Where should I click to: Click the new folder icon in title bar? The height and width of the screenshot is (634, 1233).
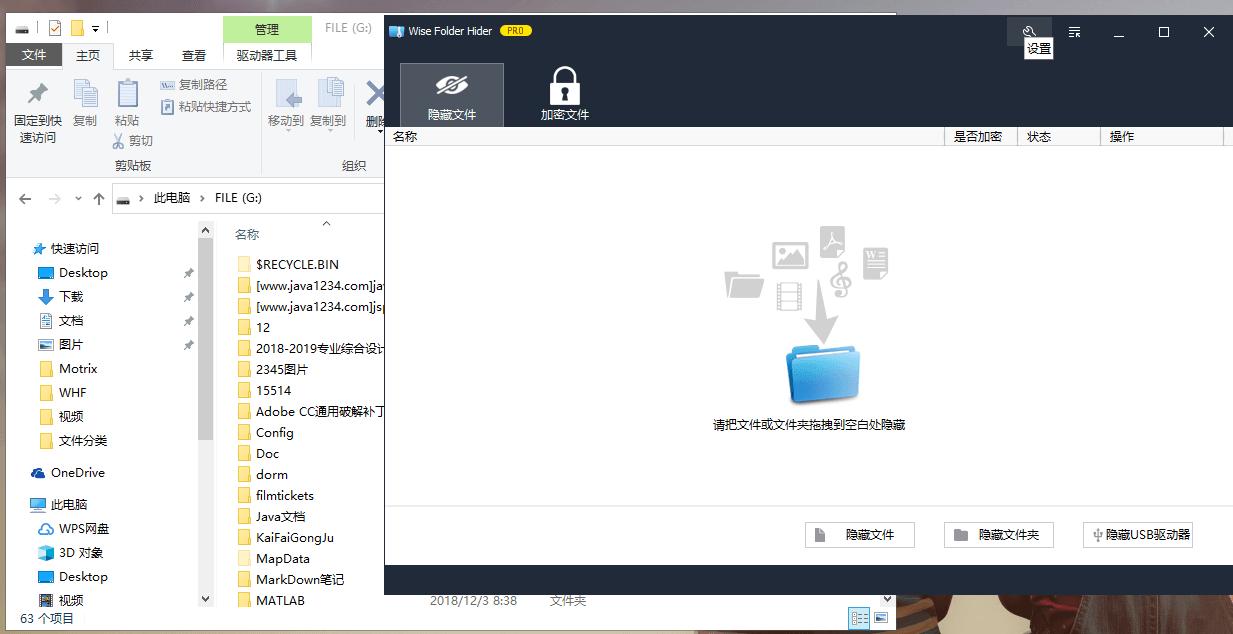click(x=76, y=28)
